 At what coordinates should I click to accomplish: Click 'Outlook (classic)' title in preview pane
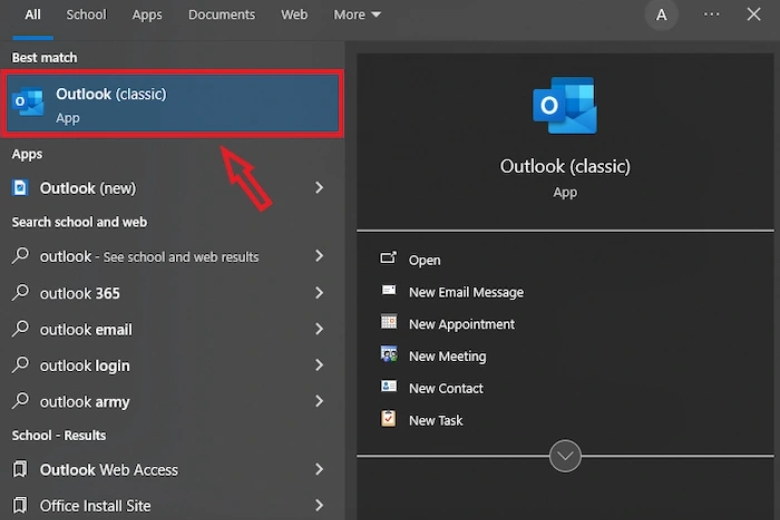(x=565, y=166)
